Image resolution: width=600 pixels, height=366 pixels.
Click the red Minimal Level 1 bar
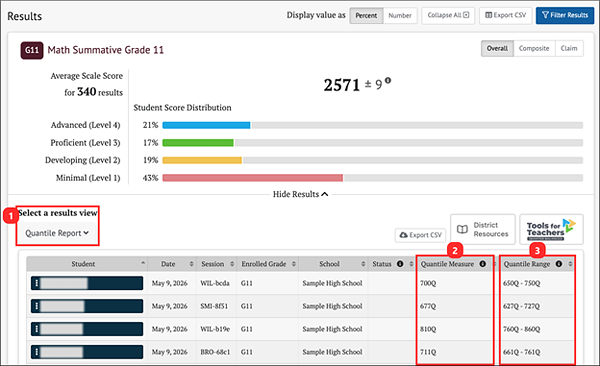coord(253,178)
